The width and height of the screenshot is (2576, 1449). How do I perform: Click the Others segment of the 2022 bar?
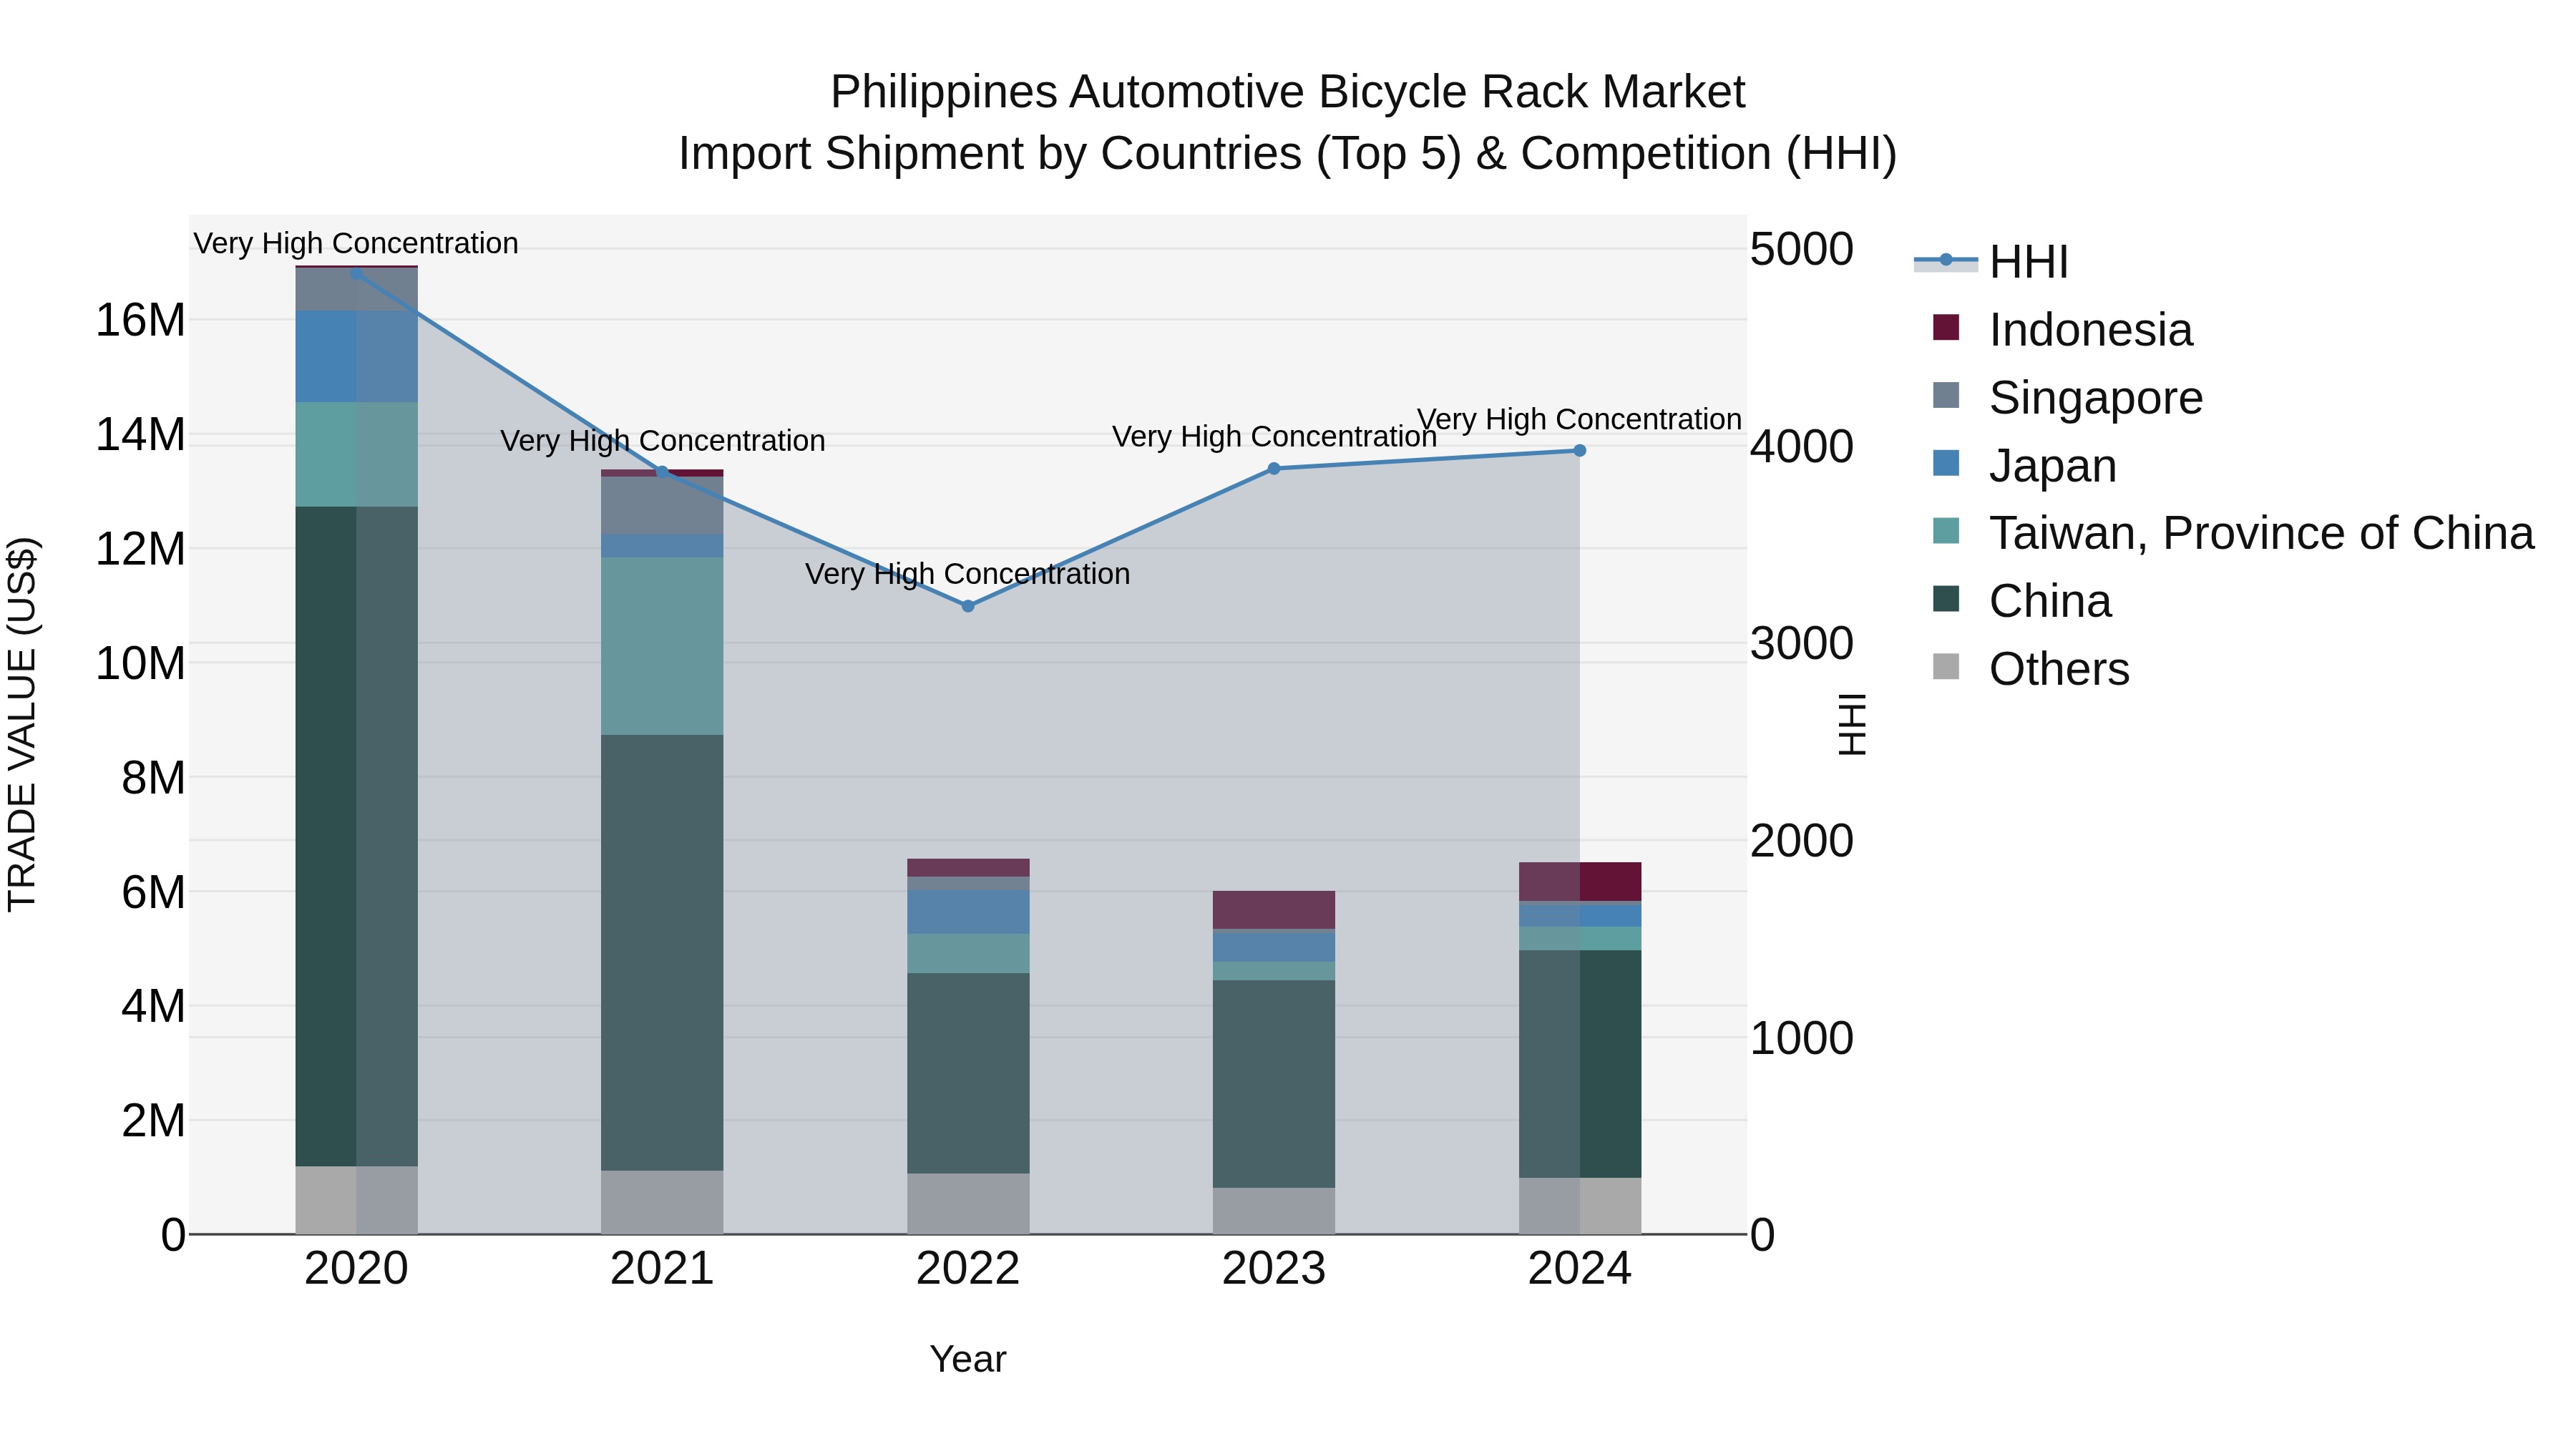click(968, 1204)
